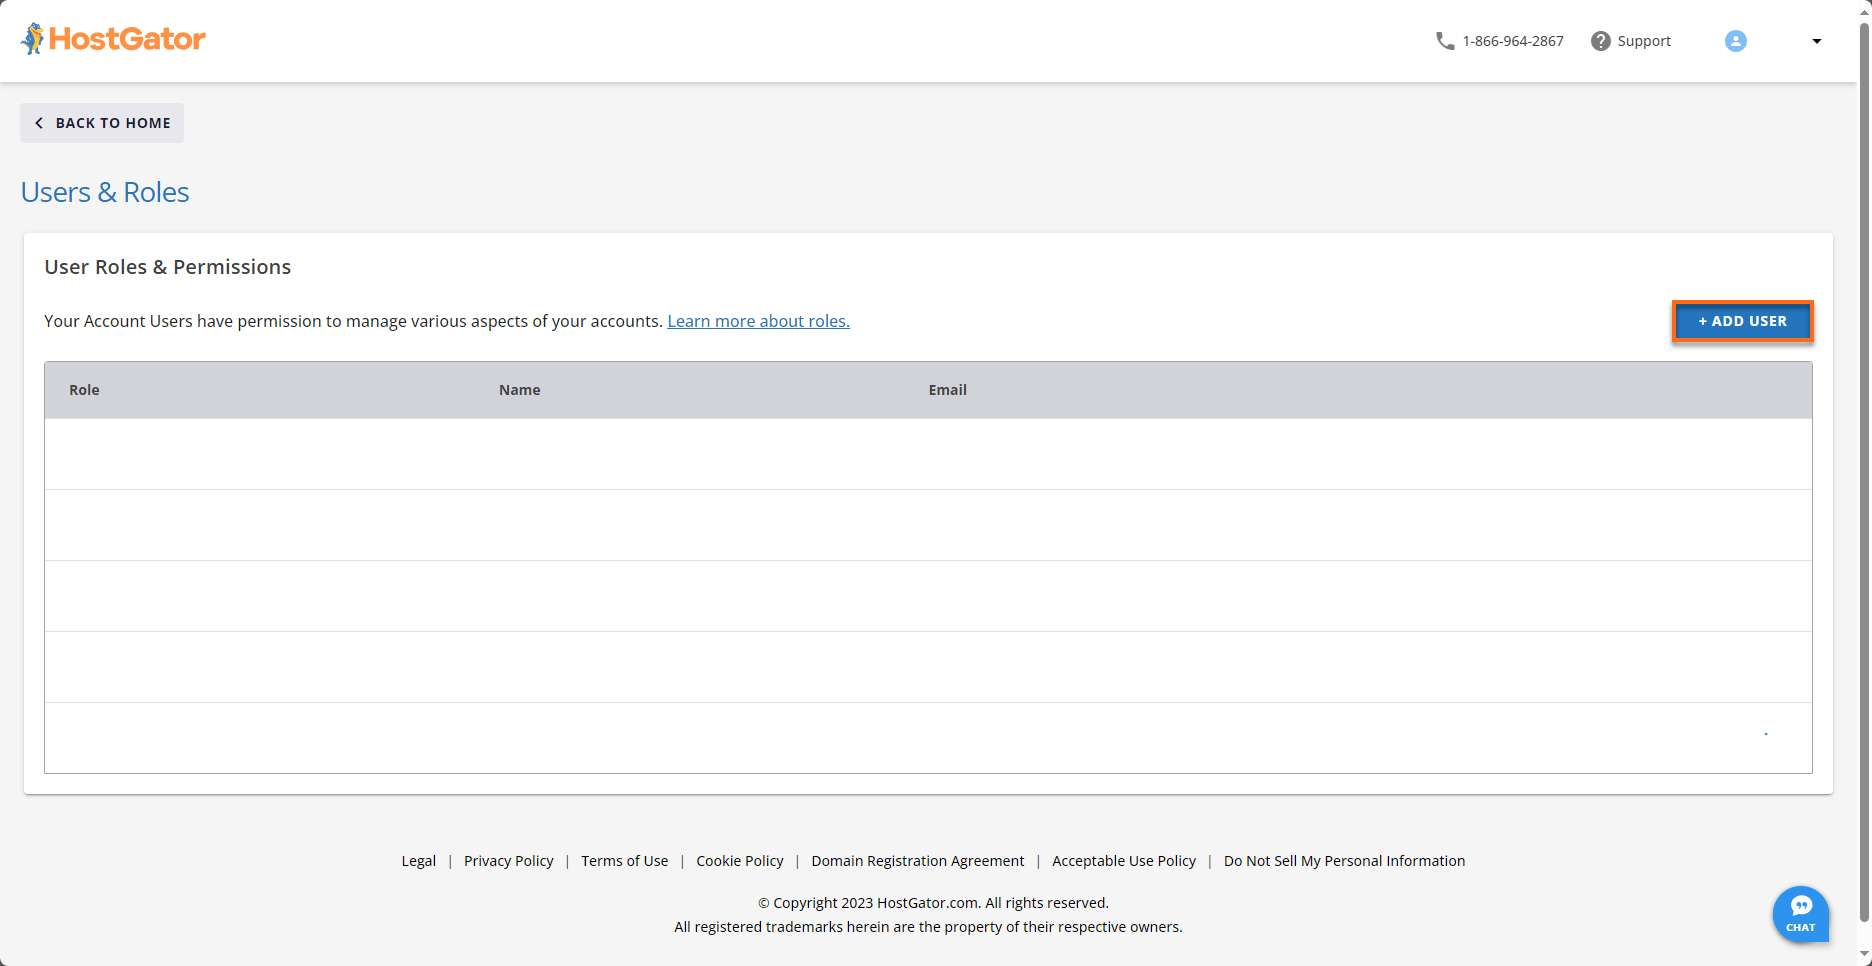This screenshot has height=966, width=1872.
Task: Open the Learn more about roles link
Action: pos(758,321)
